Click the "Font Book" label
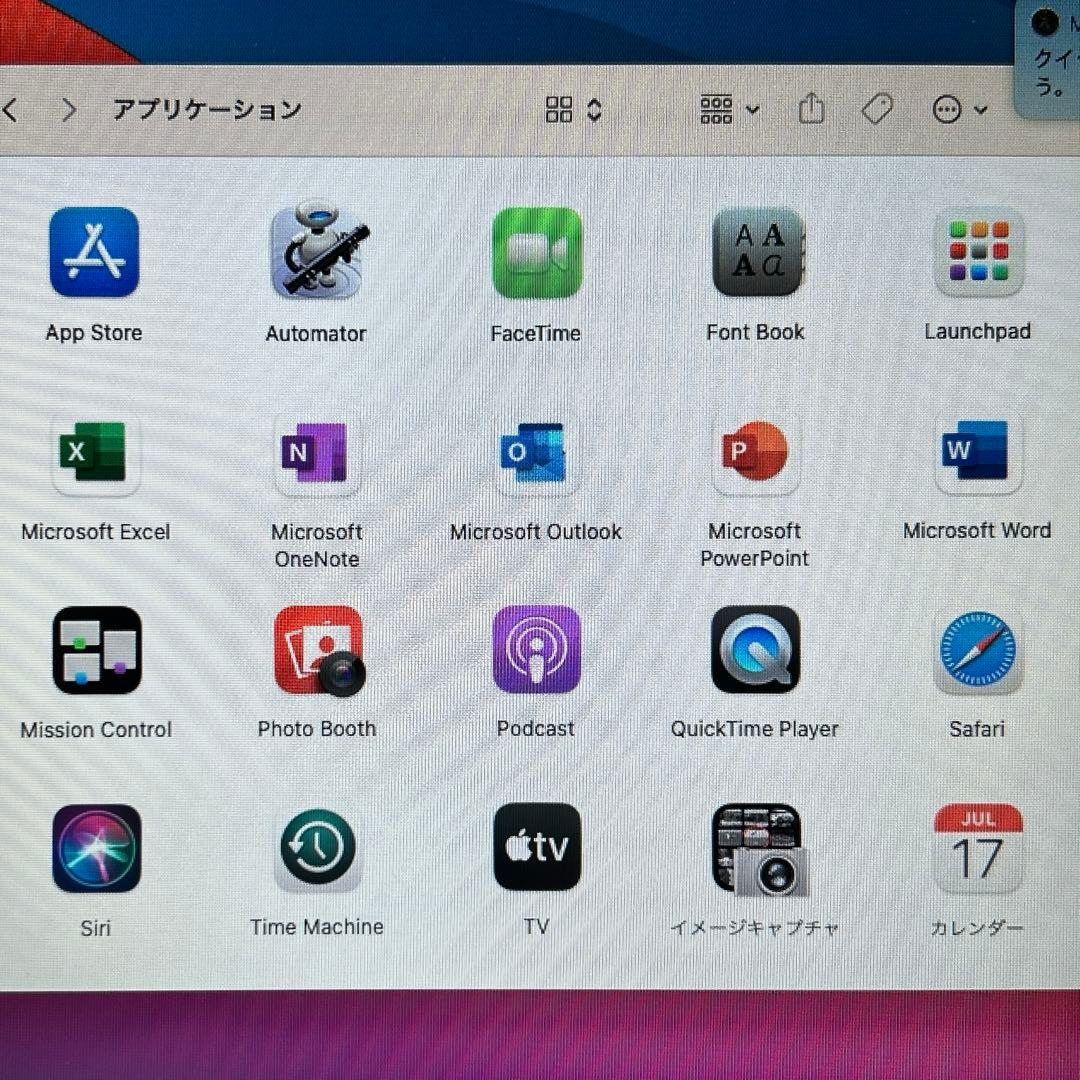Viewport: 1080px width, 1080px height. [756, 332]
